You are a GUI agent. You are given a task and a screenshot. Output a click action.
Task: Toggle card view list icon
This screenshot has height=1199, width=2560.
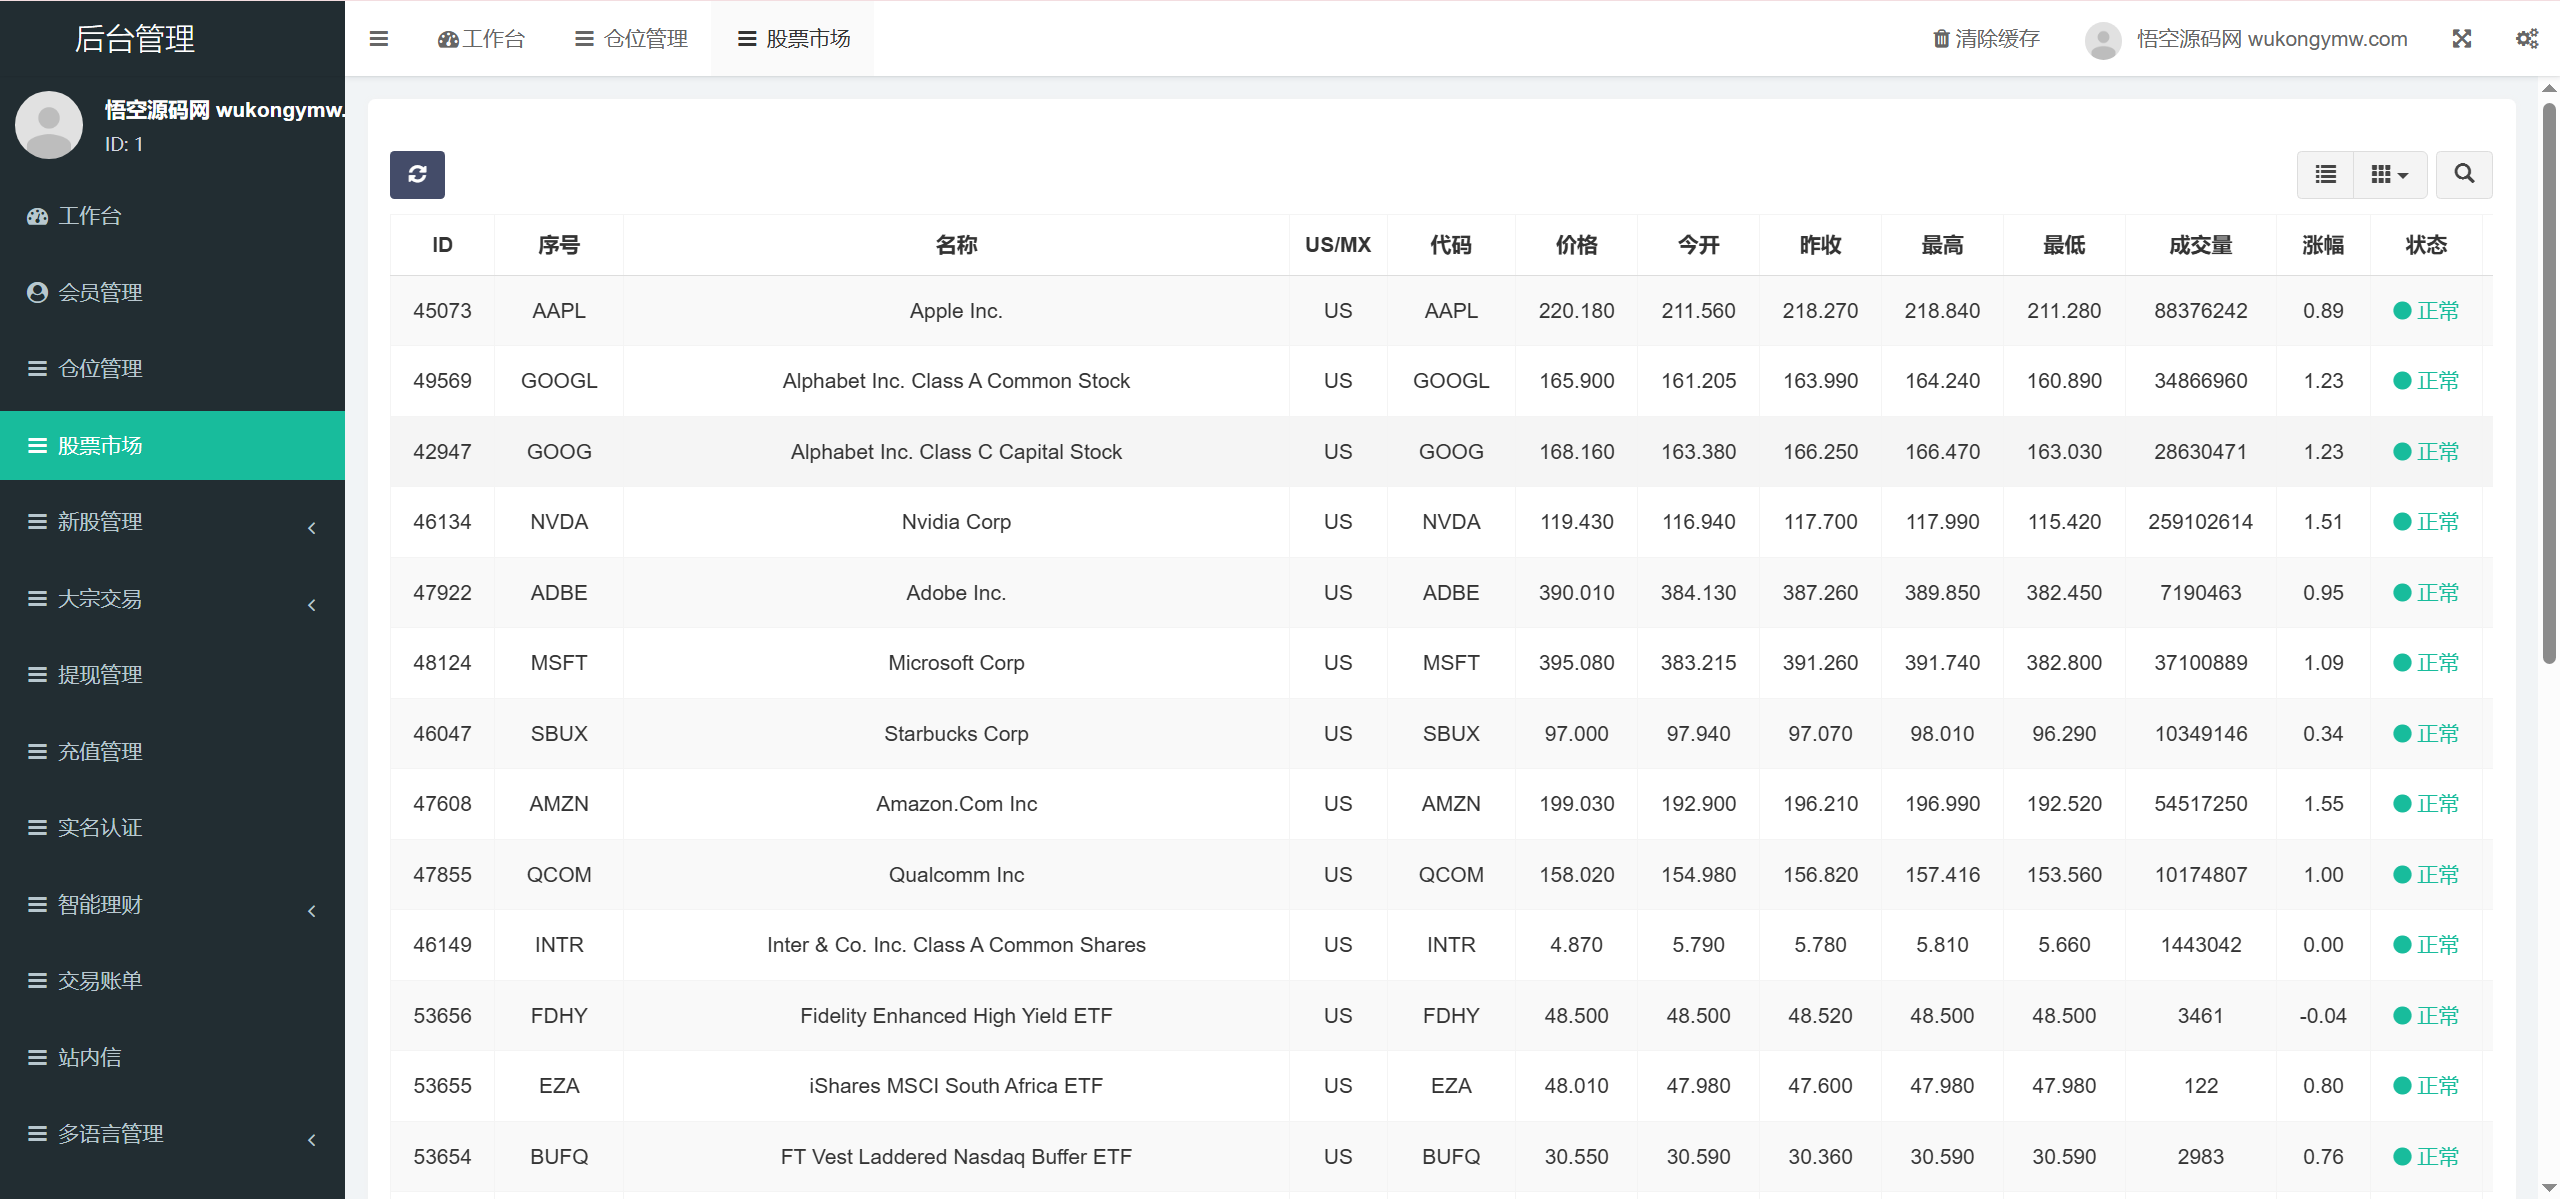click(2325, 174)
